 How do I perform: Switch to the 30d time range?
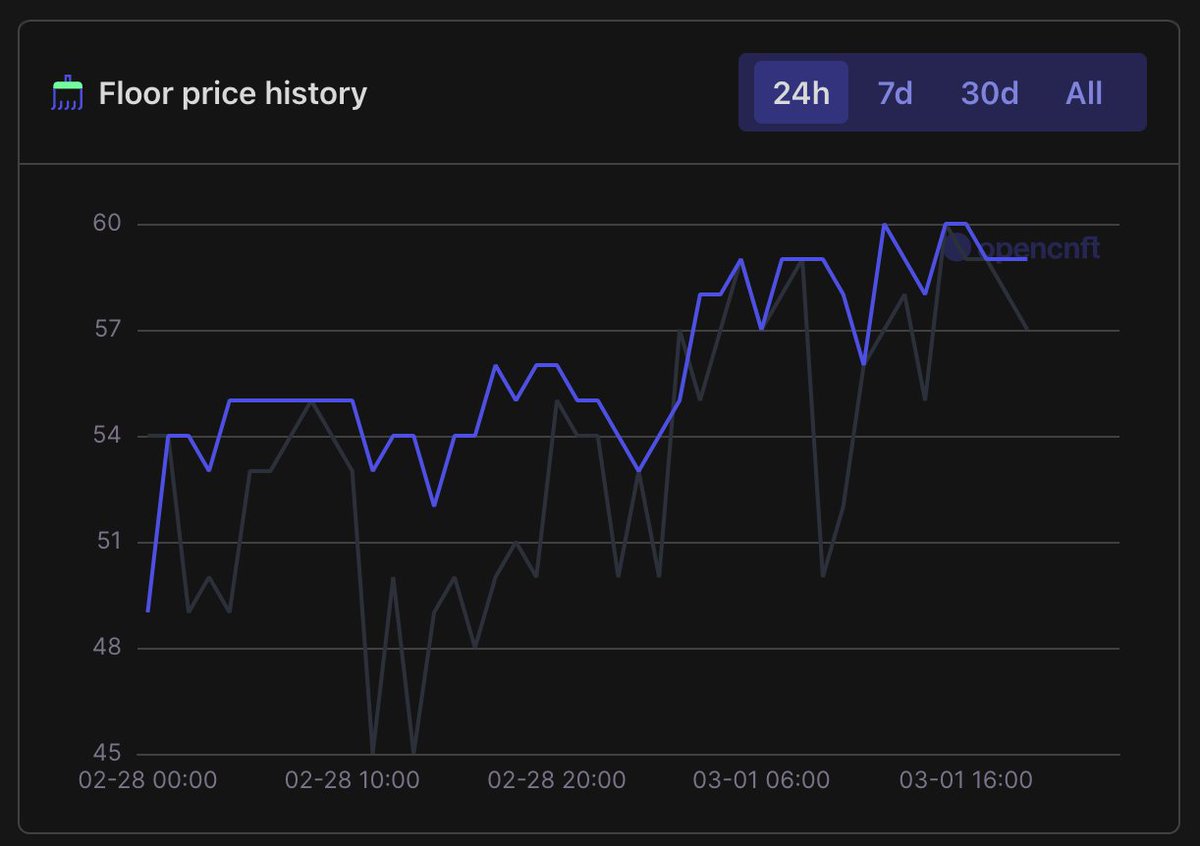(x=990, y=93)
